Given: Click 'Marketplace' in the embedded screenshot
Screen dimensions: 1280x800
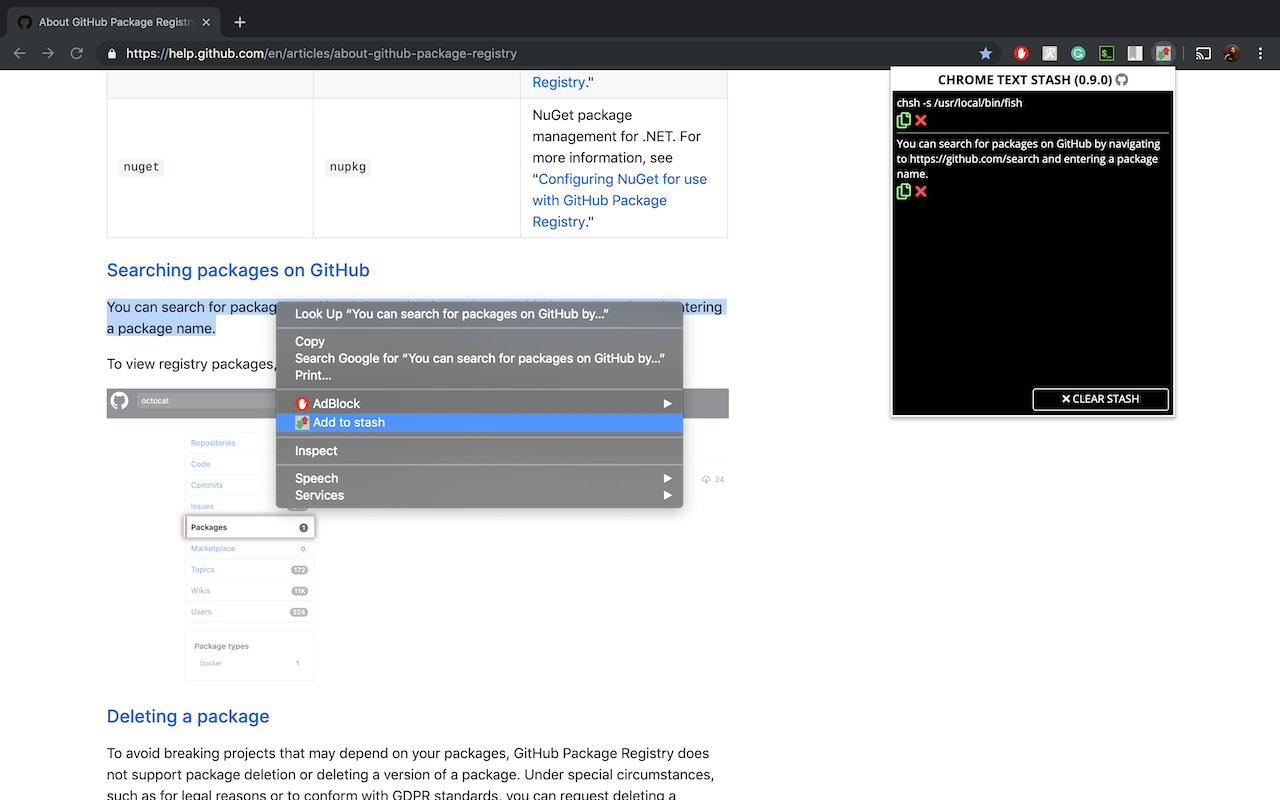Looking at the screenshot, I should 213,548.
